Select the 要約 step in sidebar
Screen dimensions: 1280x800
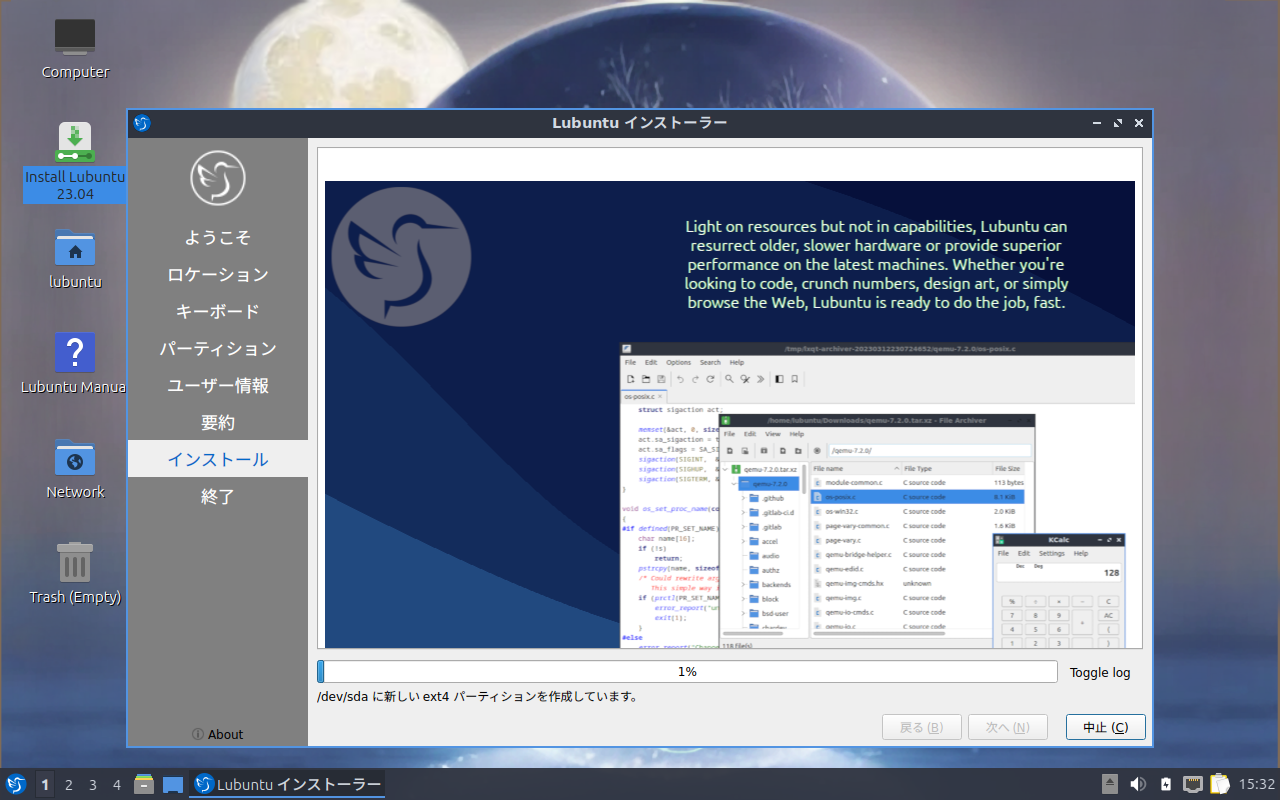coord(218,423)
